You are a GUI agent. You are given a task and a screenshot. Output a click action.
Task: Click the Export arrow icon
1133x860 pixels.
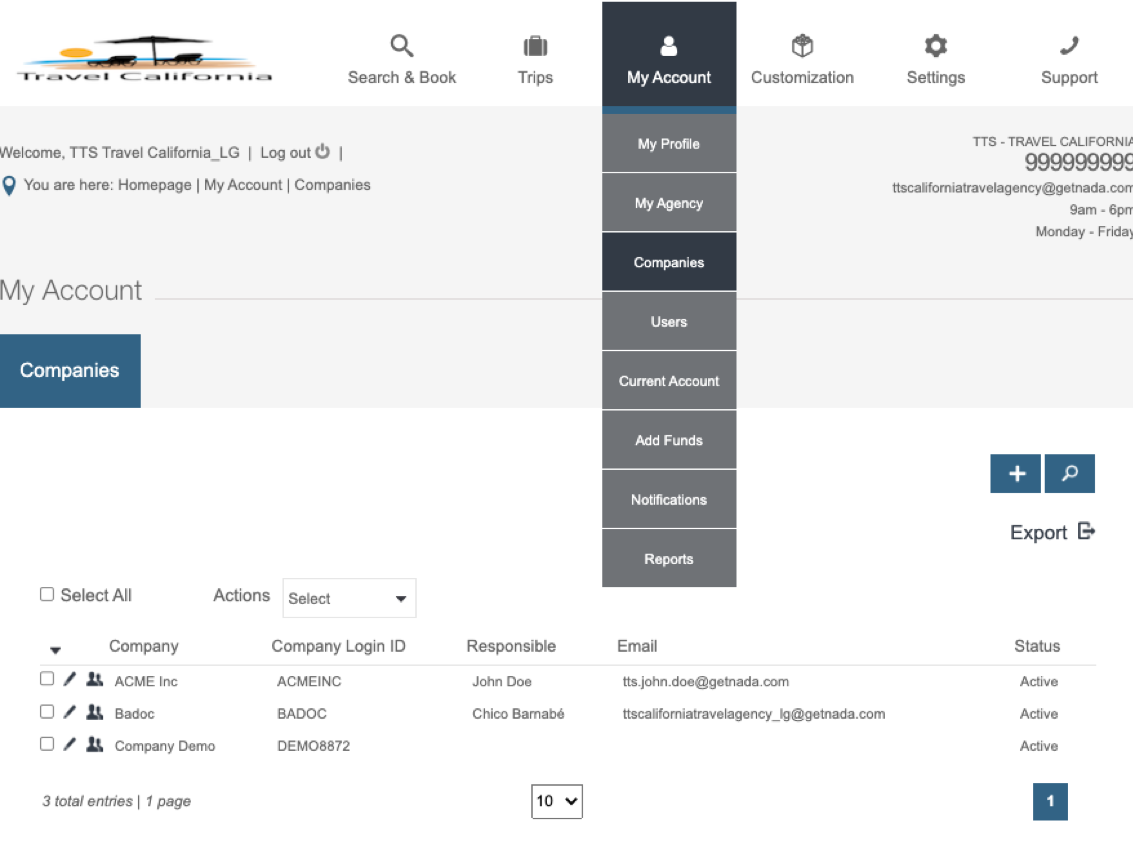(1086, 532)
